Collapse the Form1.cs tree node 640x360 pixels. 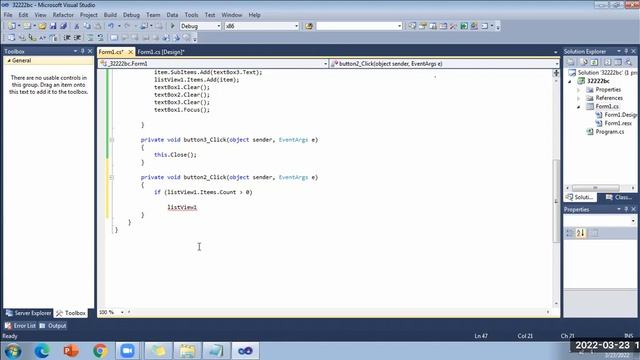[578, 107]
